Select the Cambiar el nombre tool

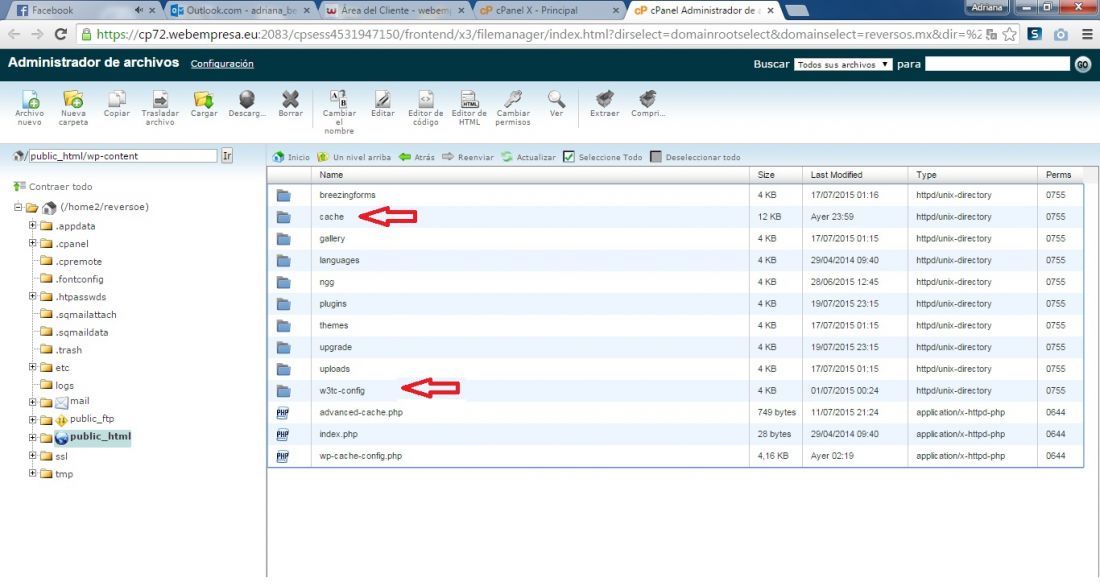(339, 112)
